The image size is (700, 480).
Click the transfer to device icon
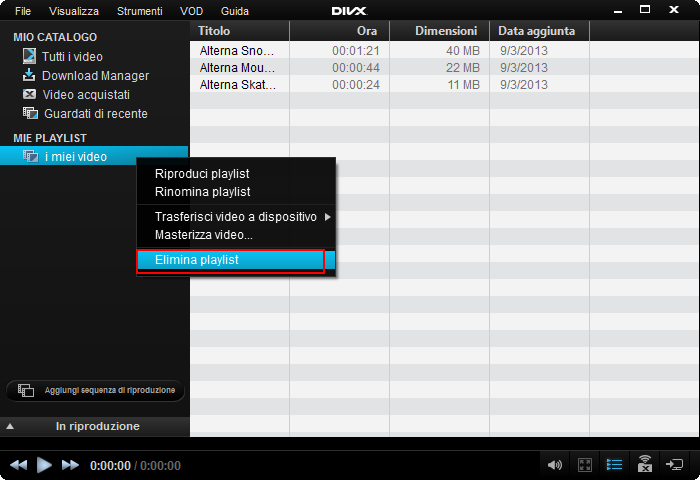tap(675, 465)
